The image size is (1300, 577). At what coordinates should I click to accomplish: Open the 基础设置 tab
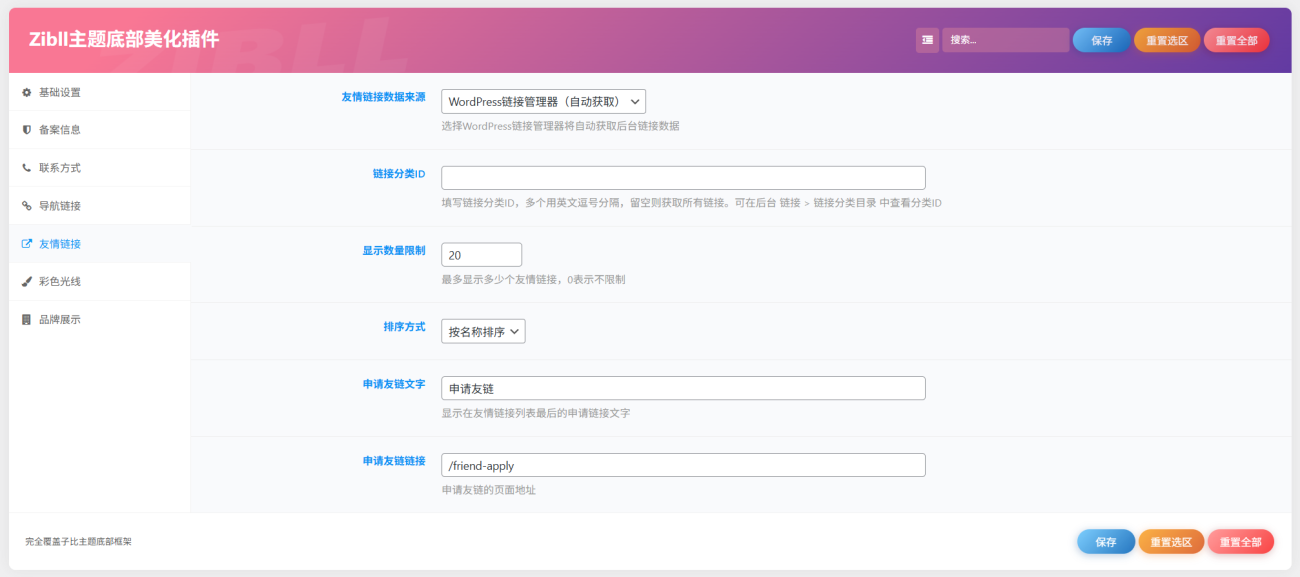coord(60,92)
